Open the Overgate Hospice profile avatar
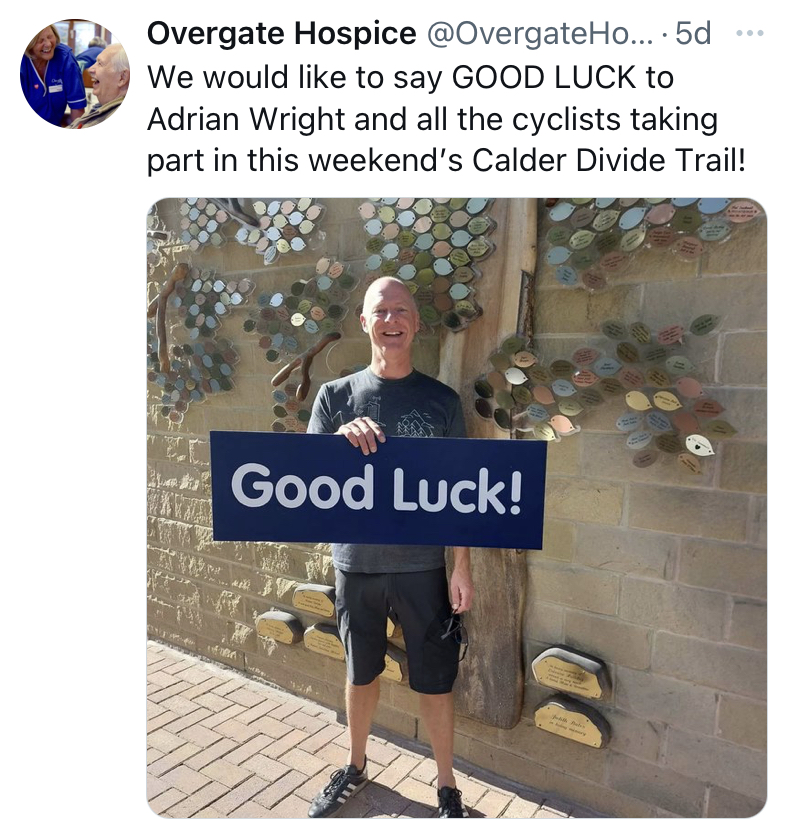 click(x=75, y=74)
